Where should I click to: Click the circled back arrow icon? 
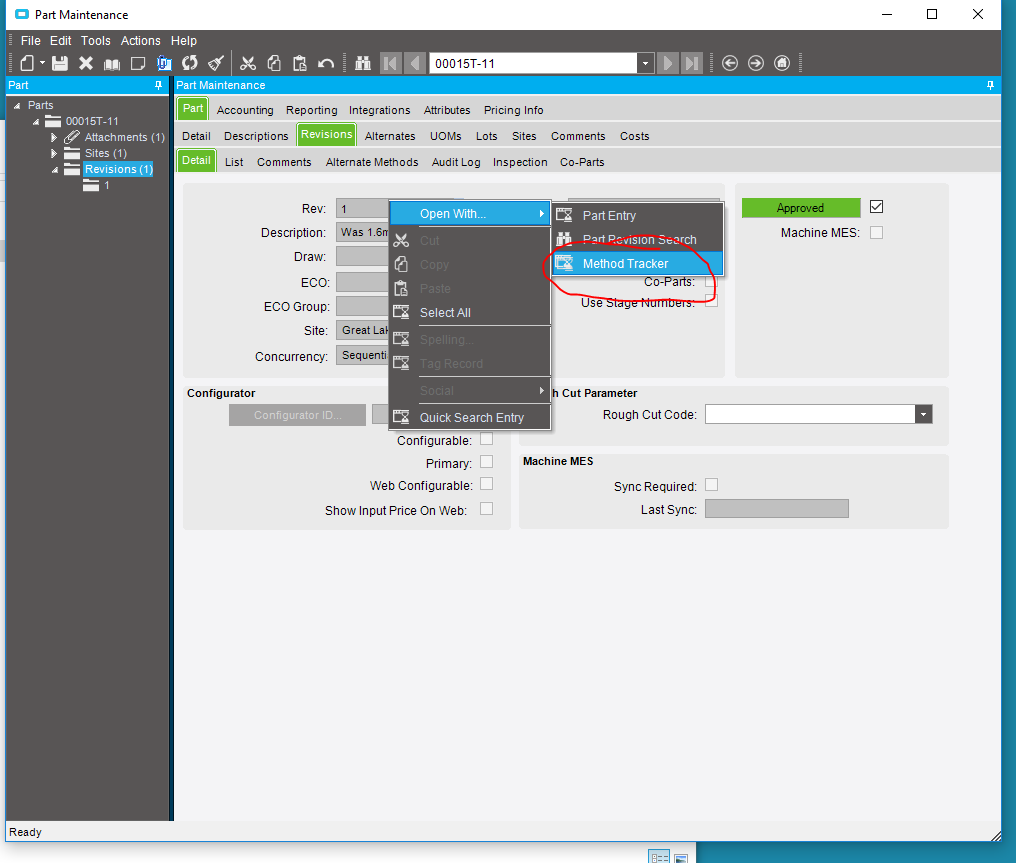tap(730, 63)
